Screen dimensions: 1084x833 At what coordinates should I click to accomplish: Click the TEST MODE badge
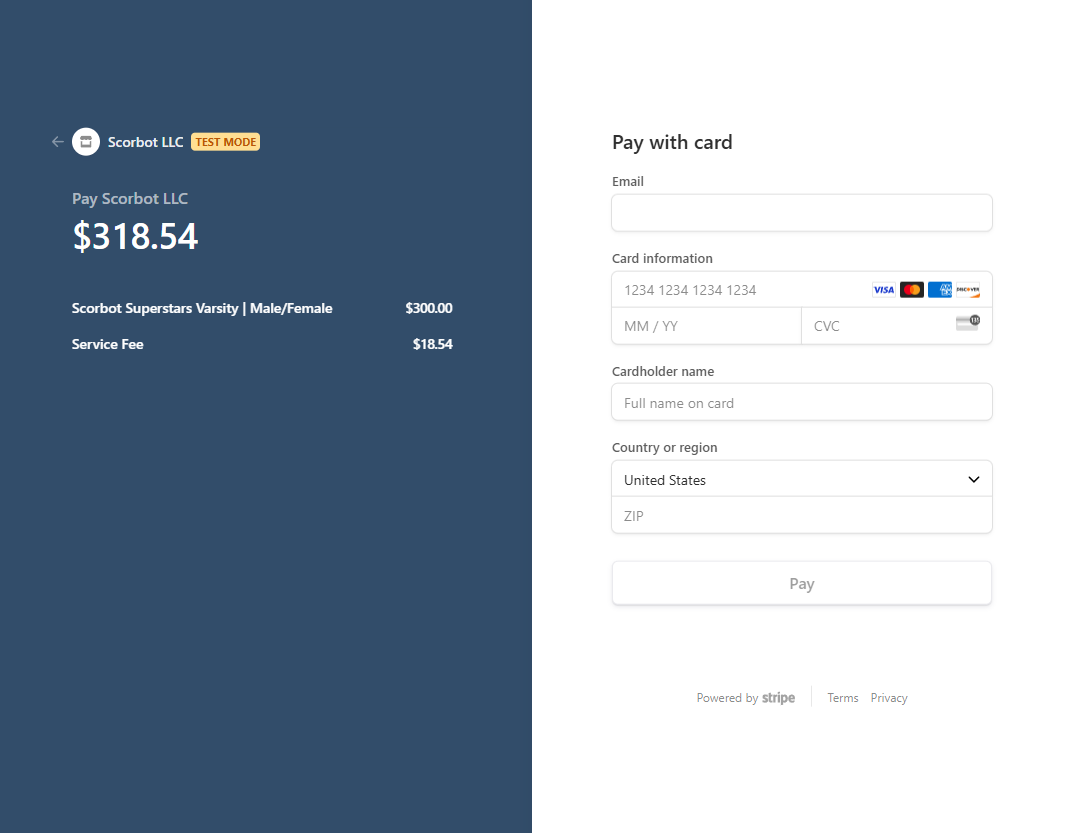[x=225, y=142]
